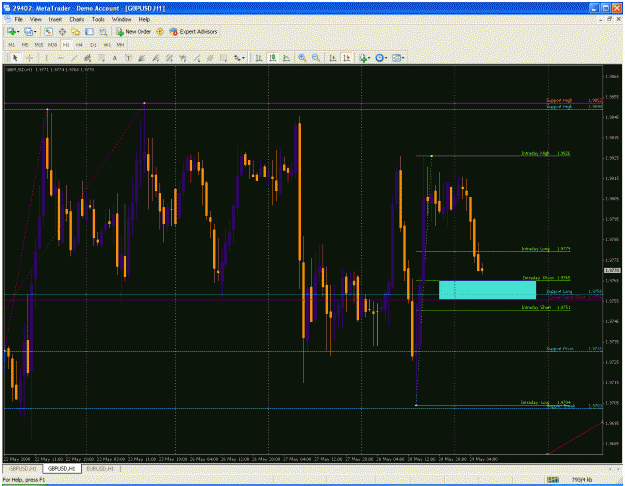The height and width of the screenshot is (486, 625).
Task: Toggle Auto Scroll chart icon
Action: click(x=333, y=58)
